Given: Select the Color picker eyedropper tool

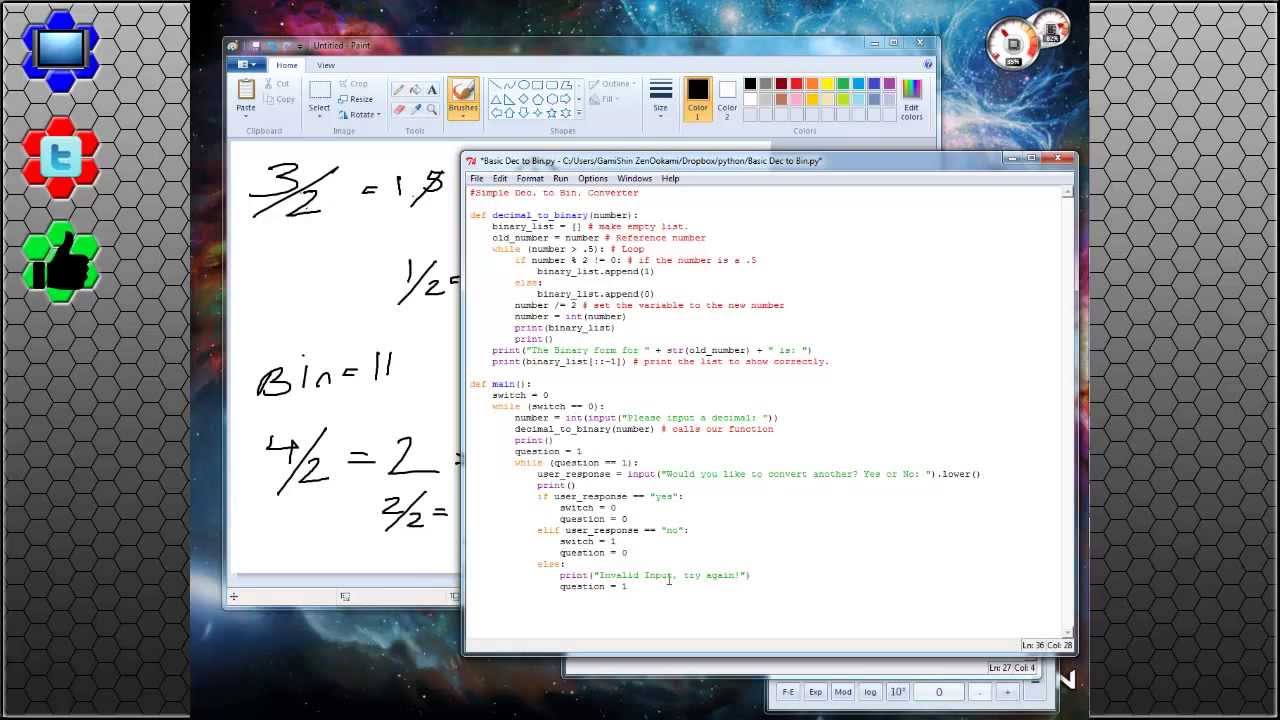Looking at the screenshot, I should 416,109.
